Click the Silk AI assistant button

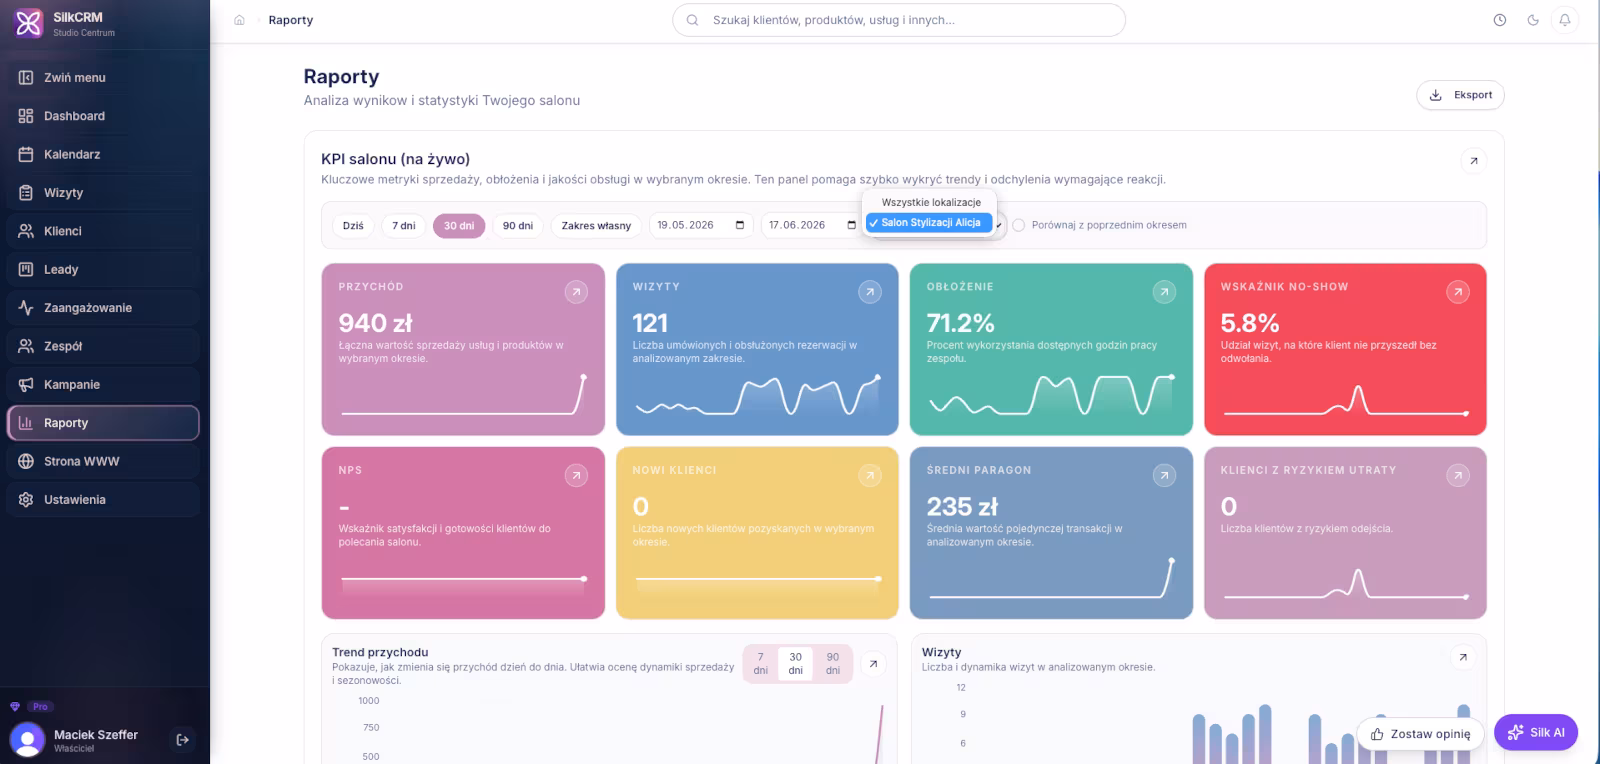1536,732
